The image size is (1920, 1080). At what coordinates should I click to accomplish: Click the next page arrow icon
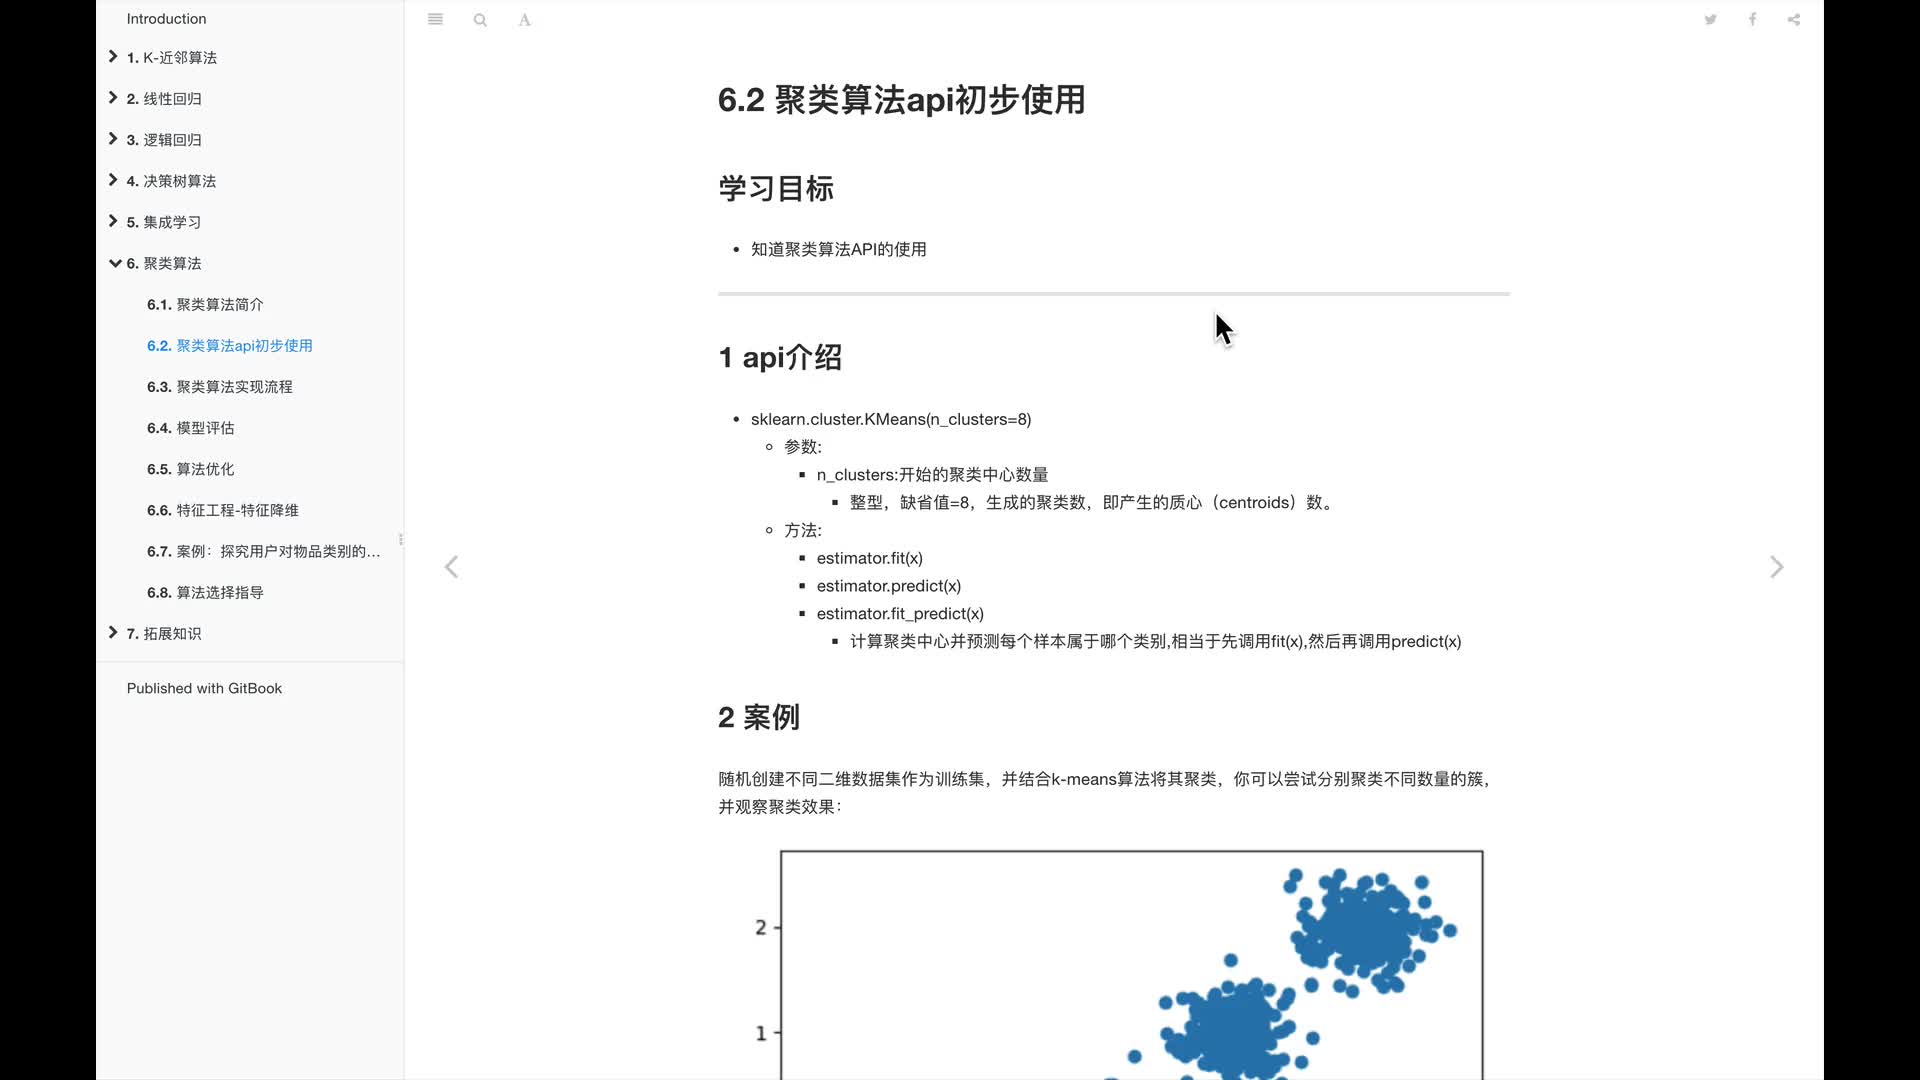click(1778, 567)
